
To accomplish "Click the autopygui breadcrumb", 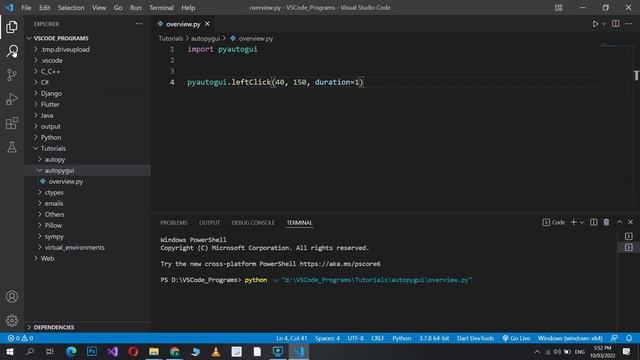I will tap(205, 38).
